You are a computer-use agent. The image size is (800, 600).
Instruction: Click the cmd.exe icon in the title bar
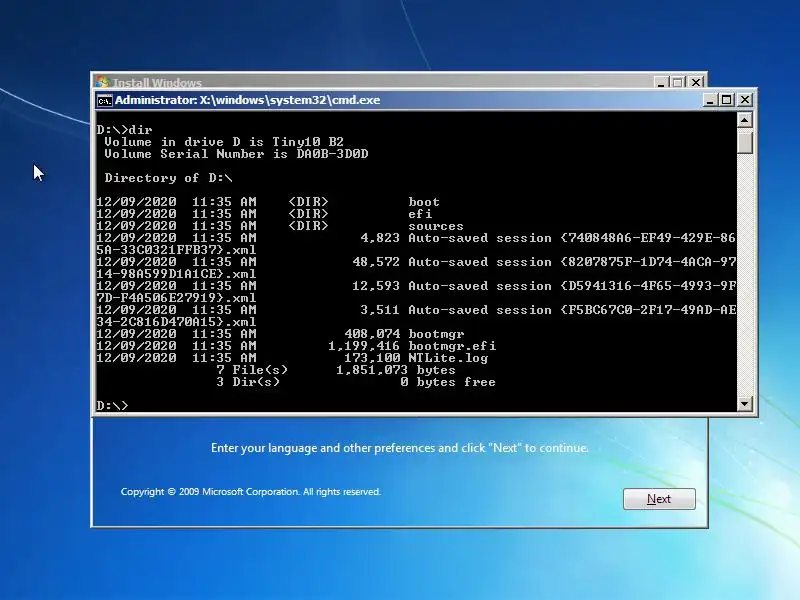click(104, 101)
